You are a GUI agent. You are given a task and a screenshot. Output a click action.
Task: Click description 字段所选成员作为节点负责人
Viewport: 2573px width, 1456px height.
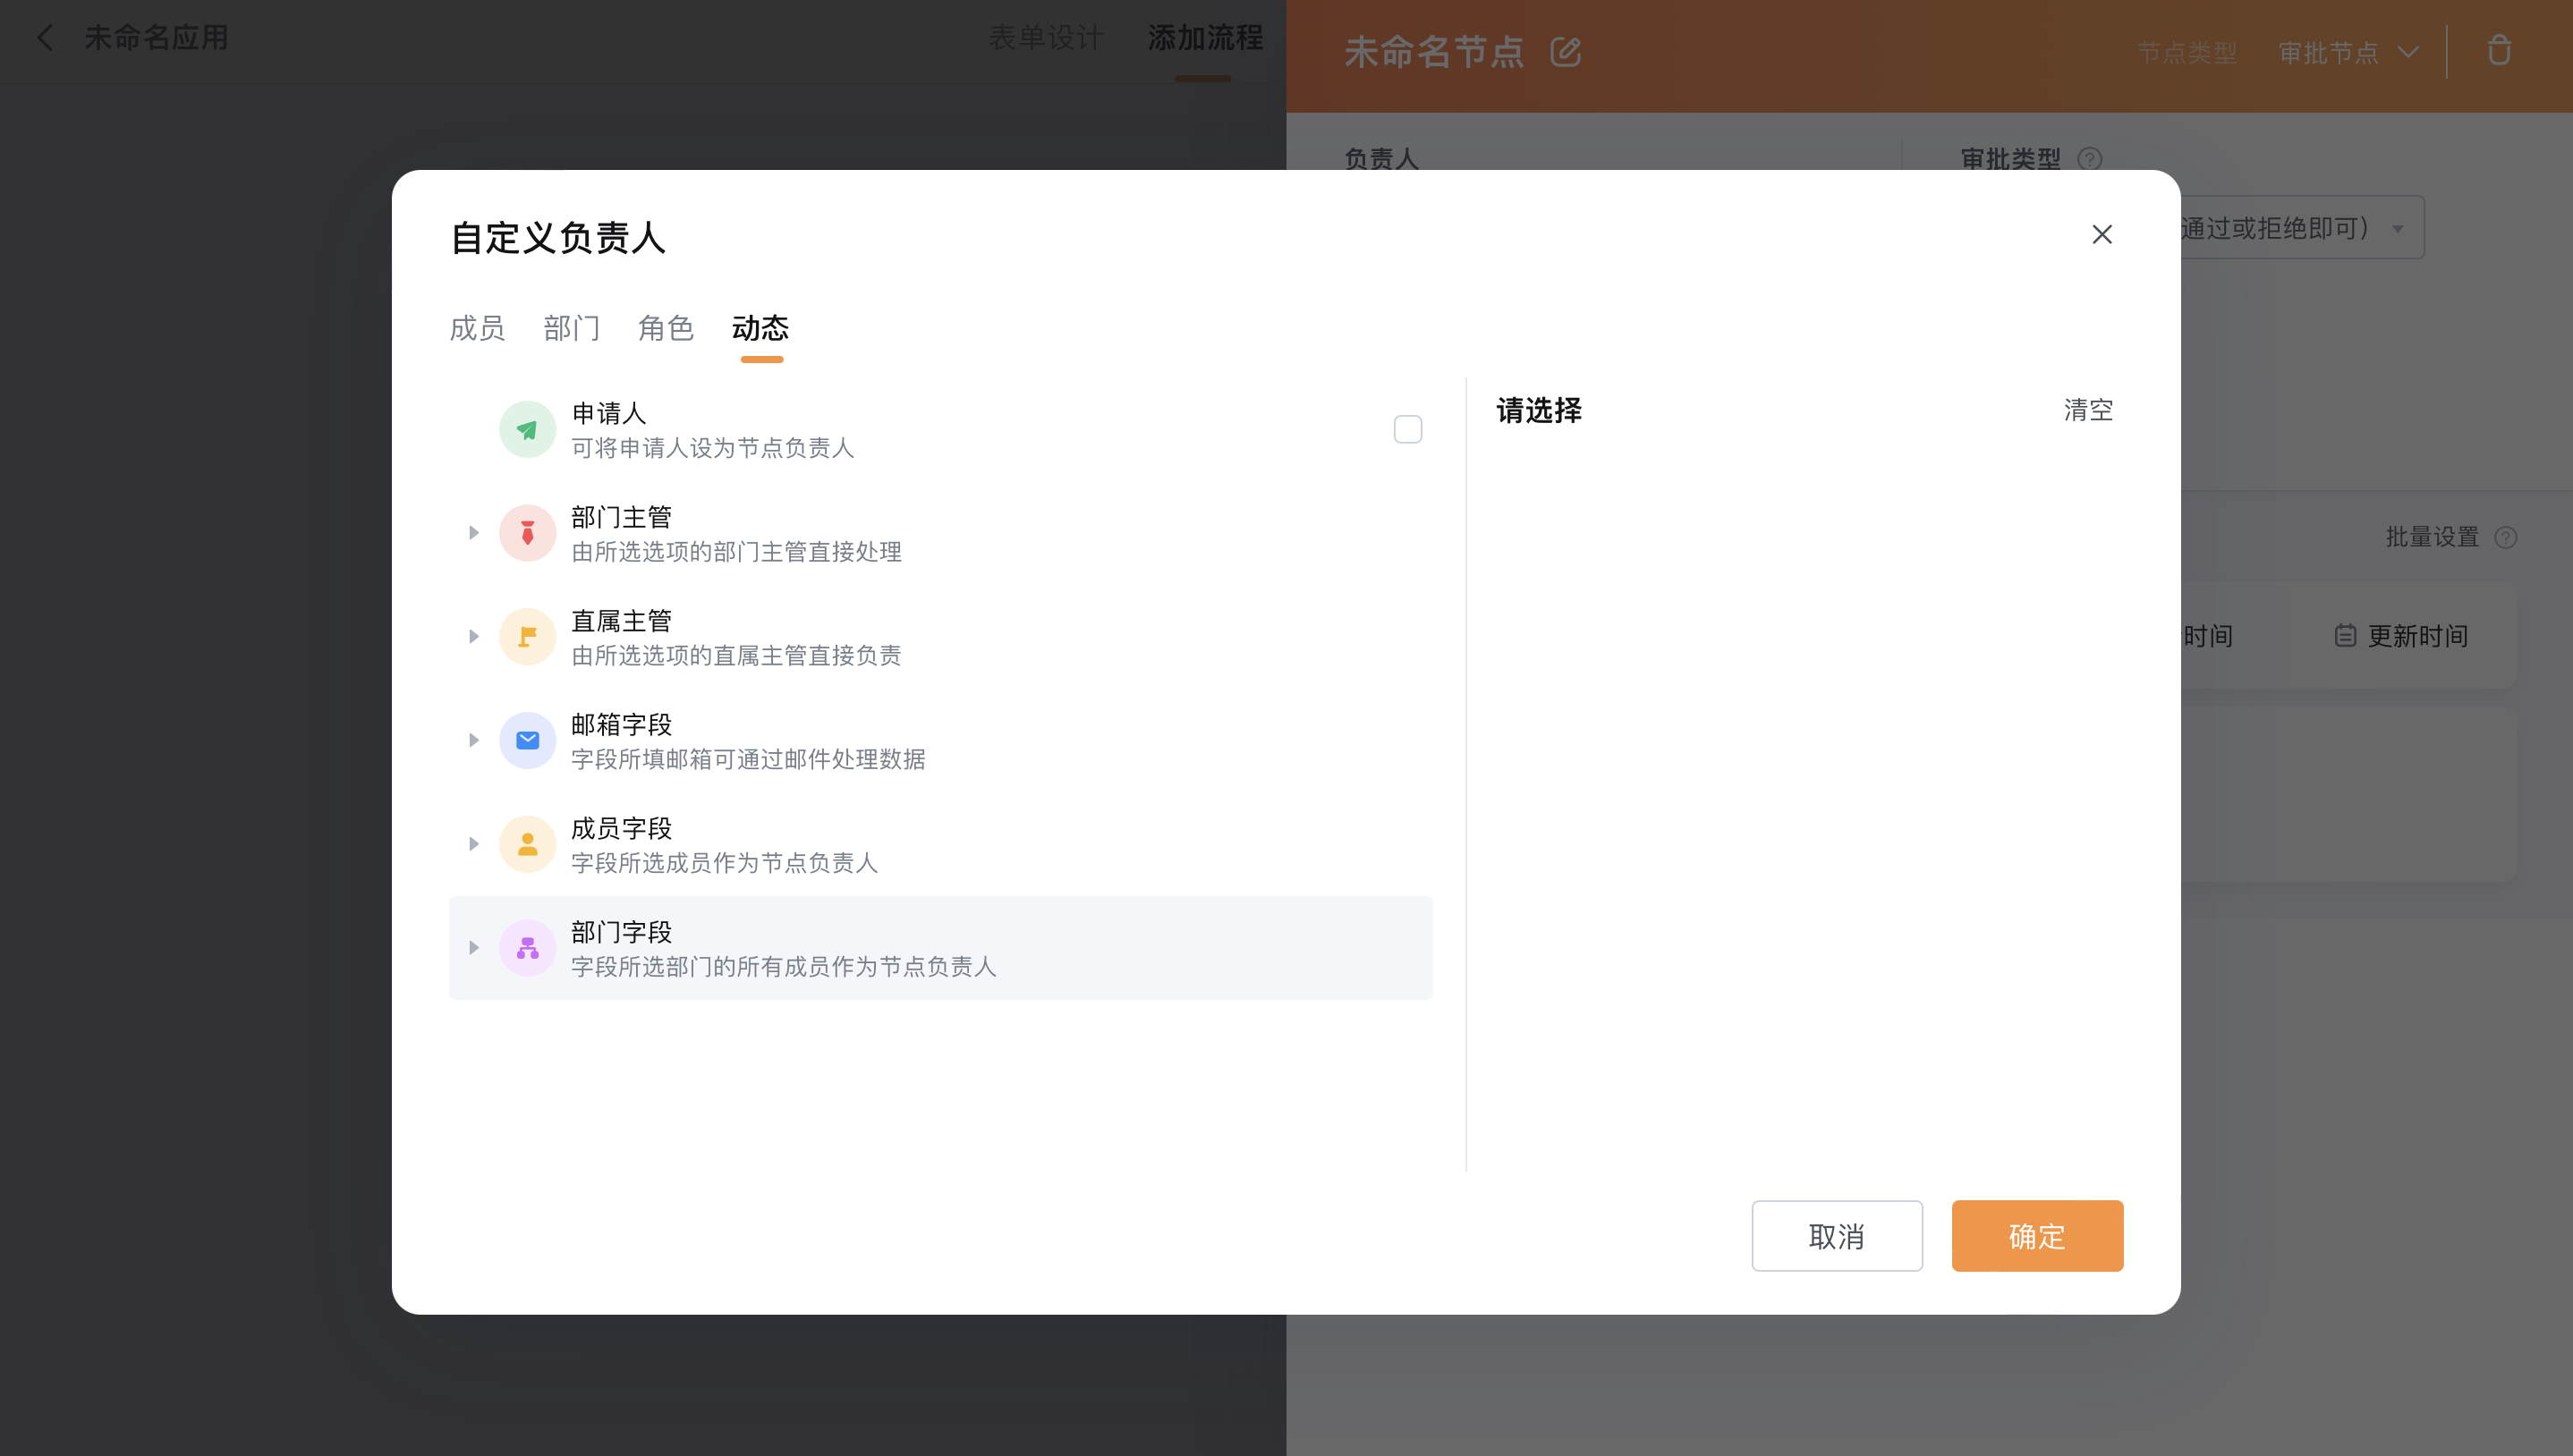pyautogui.click(x=724, y=863)
